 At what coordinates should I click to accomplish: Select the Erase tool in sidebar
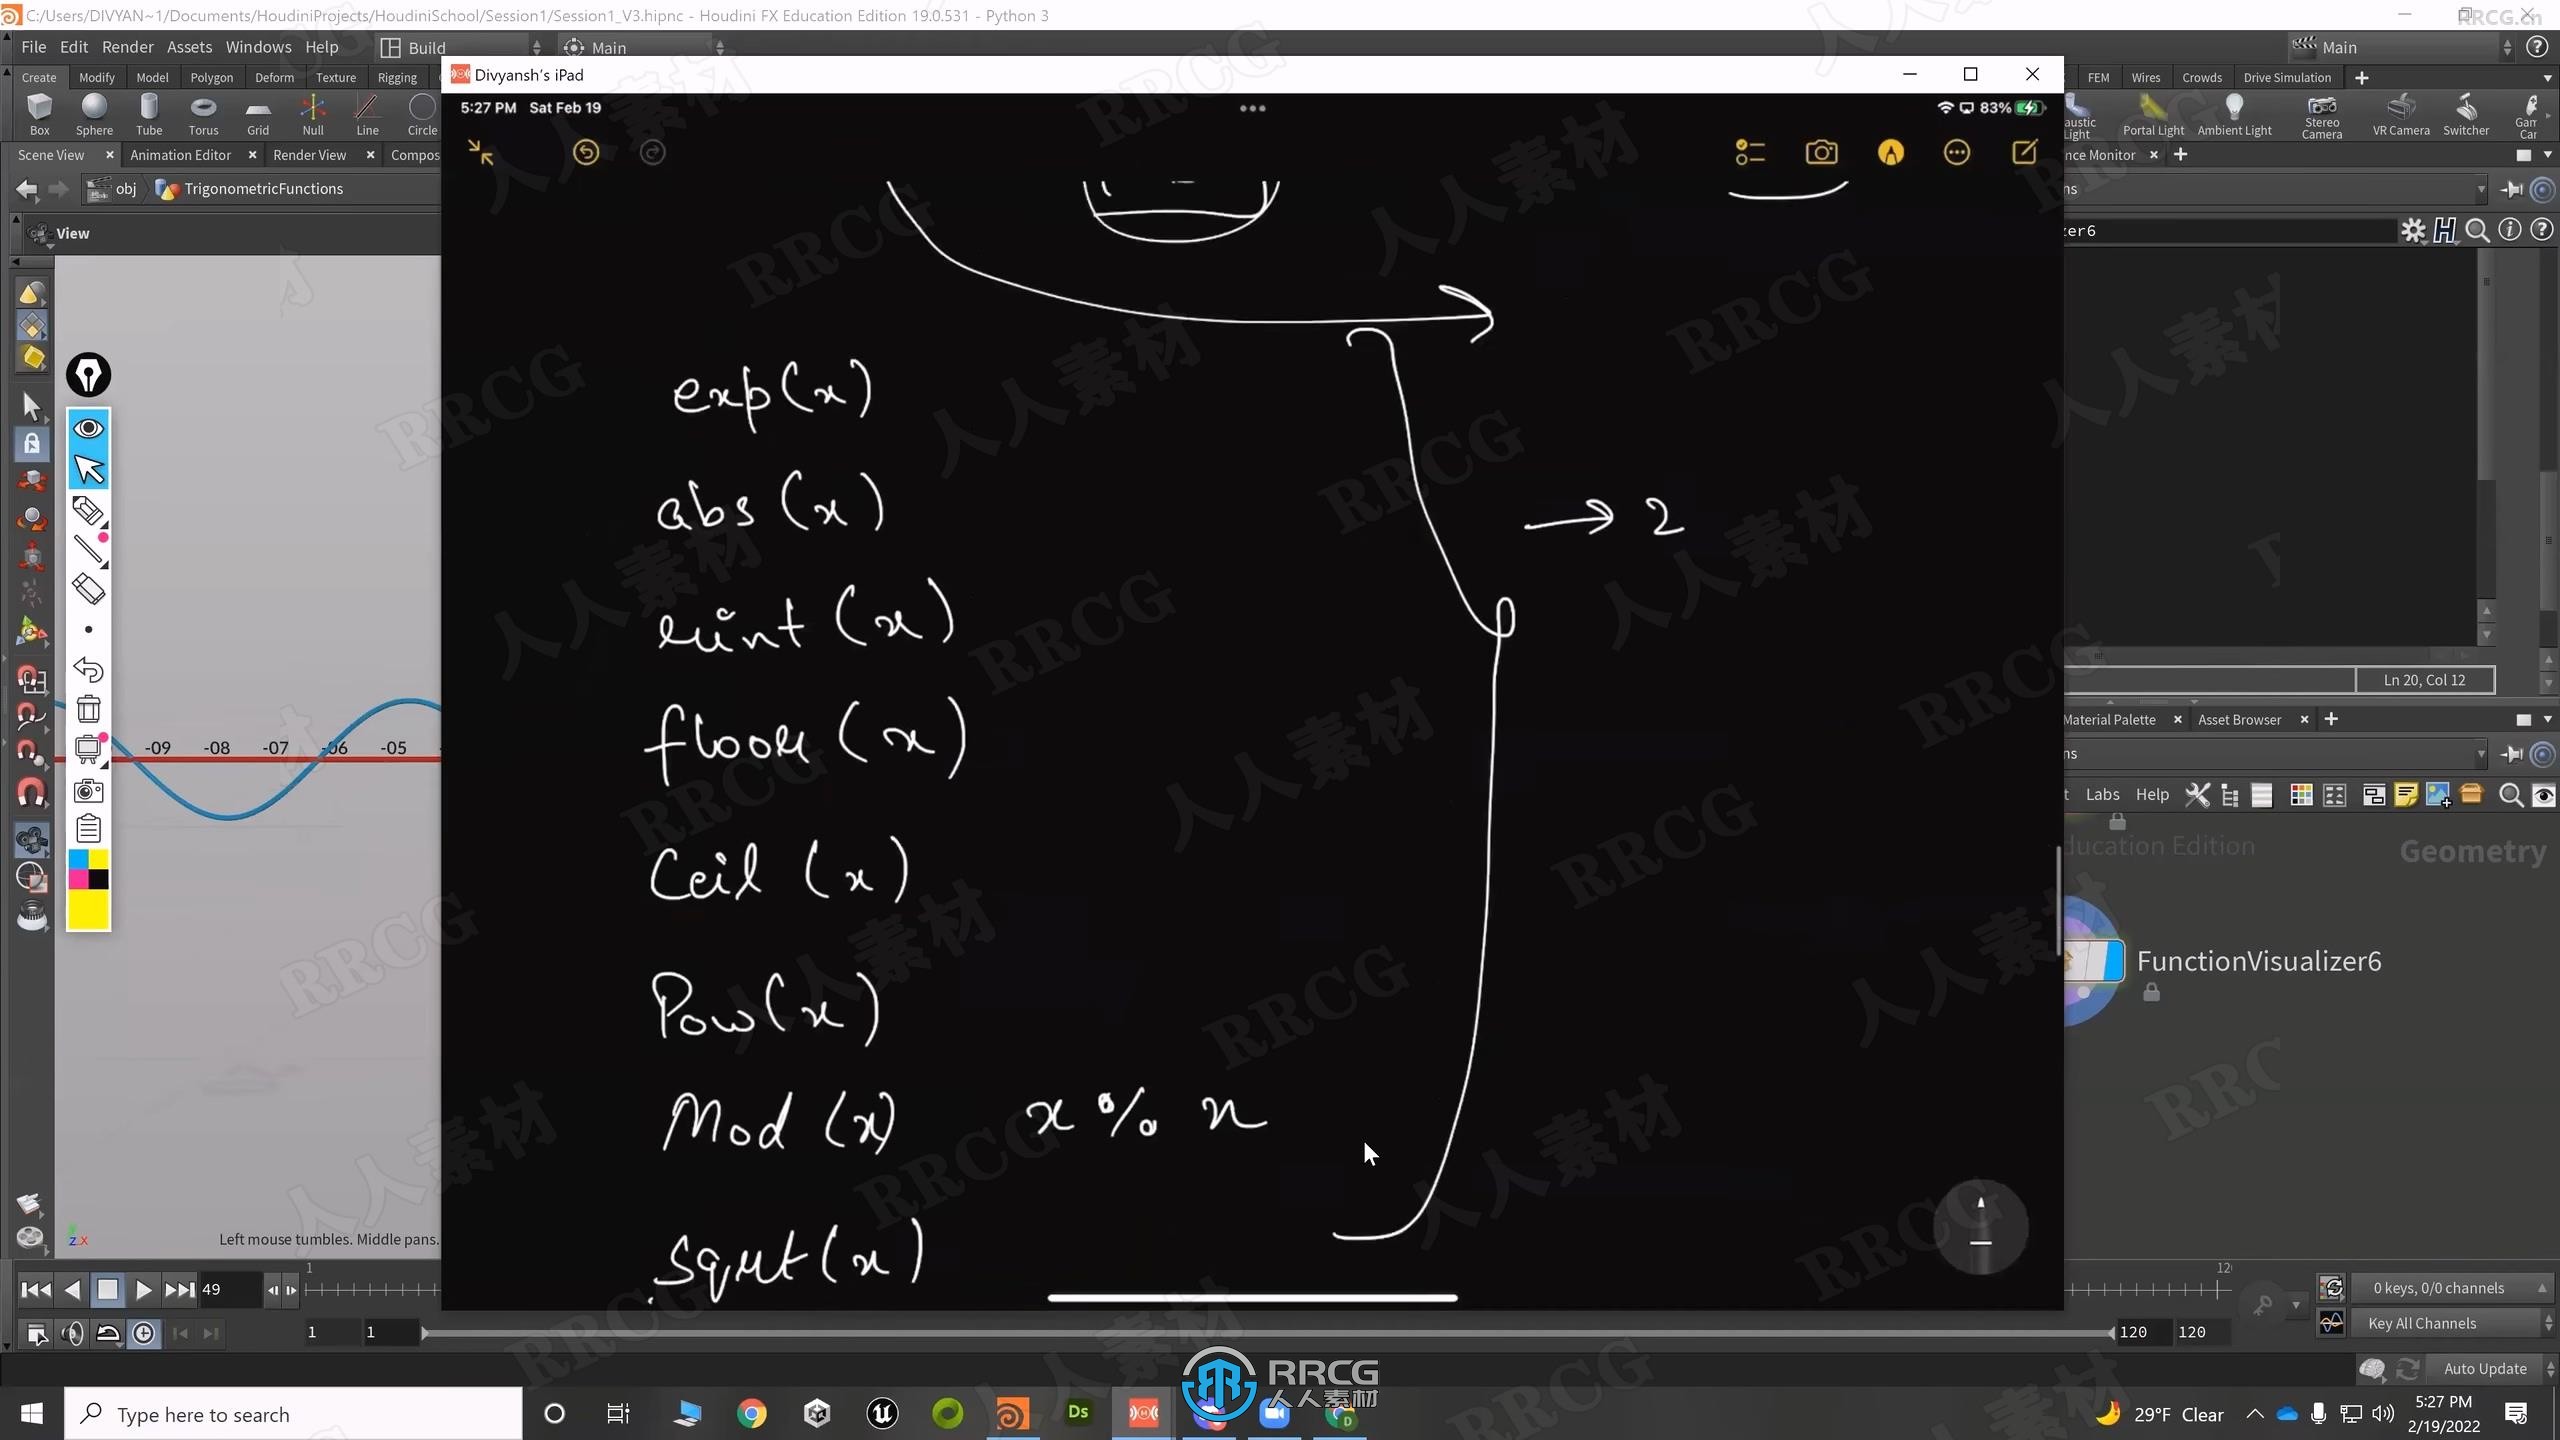(x=88, y=587)
